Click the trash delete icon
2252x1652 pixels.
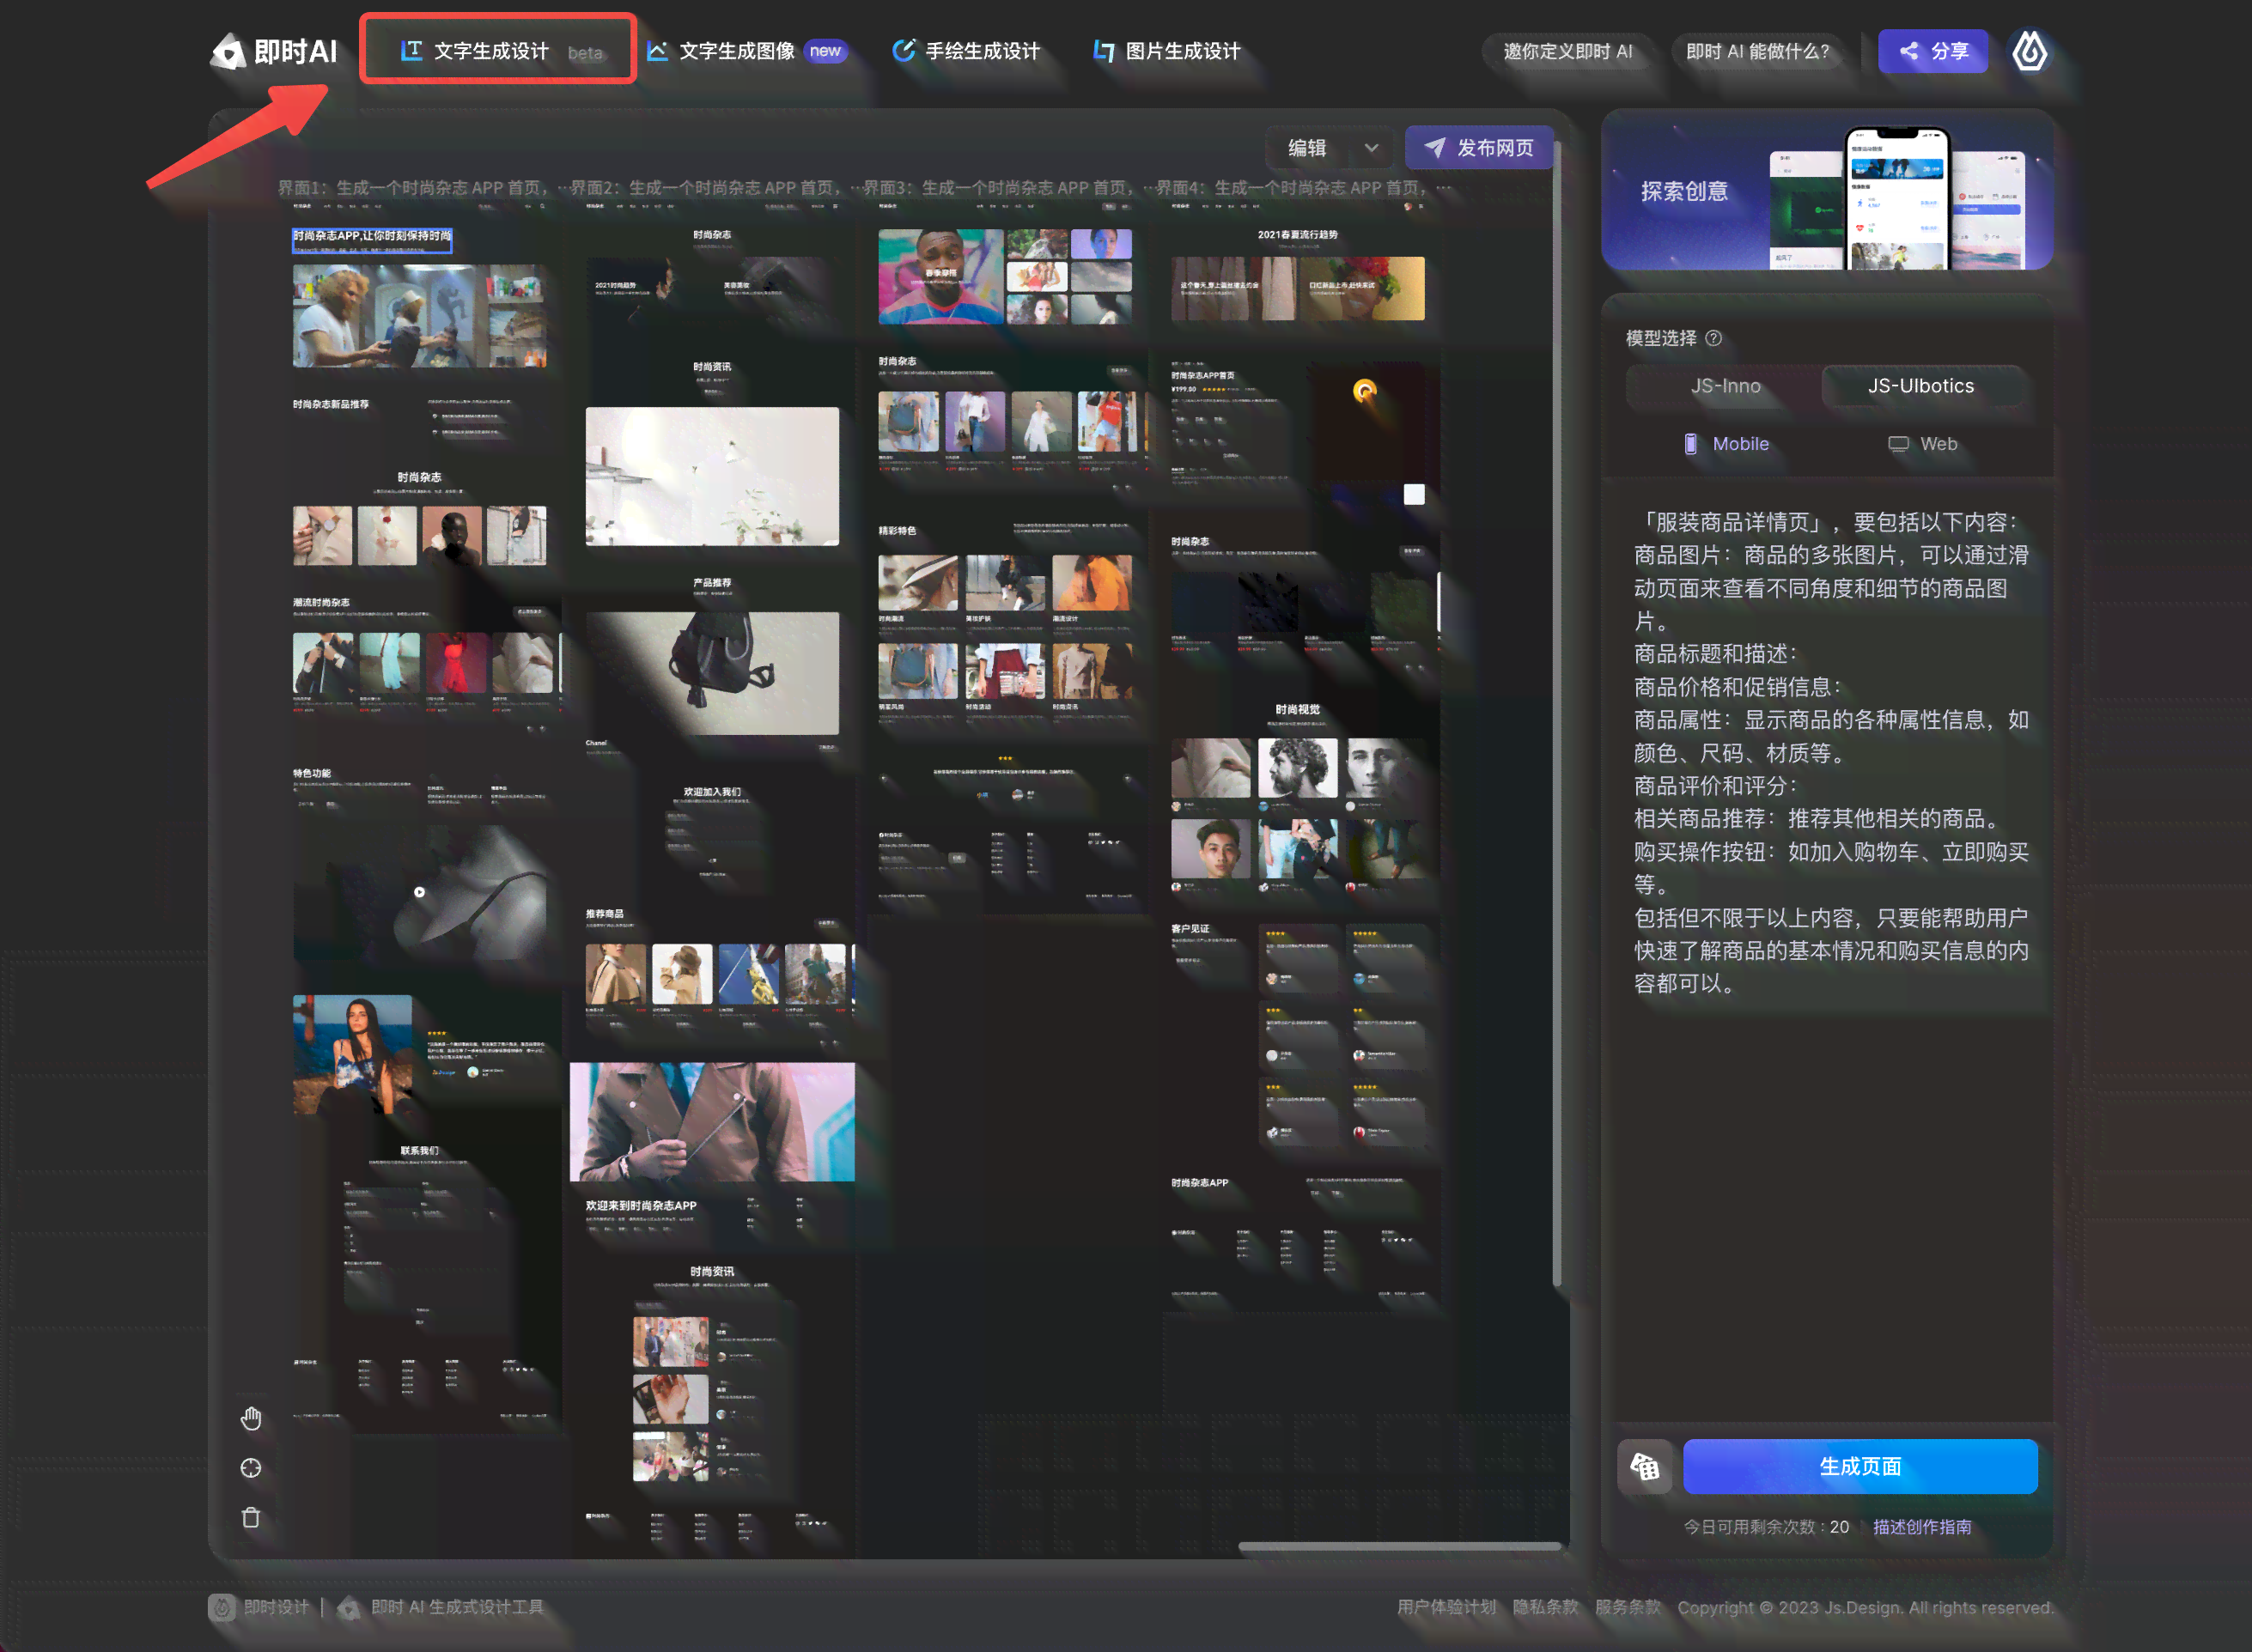(x=251, y=1517)
